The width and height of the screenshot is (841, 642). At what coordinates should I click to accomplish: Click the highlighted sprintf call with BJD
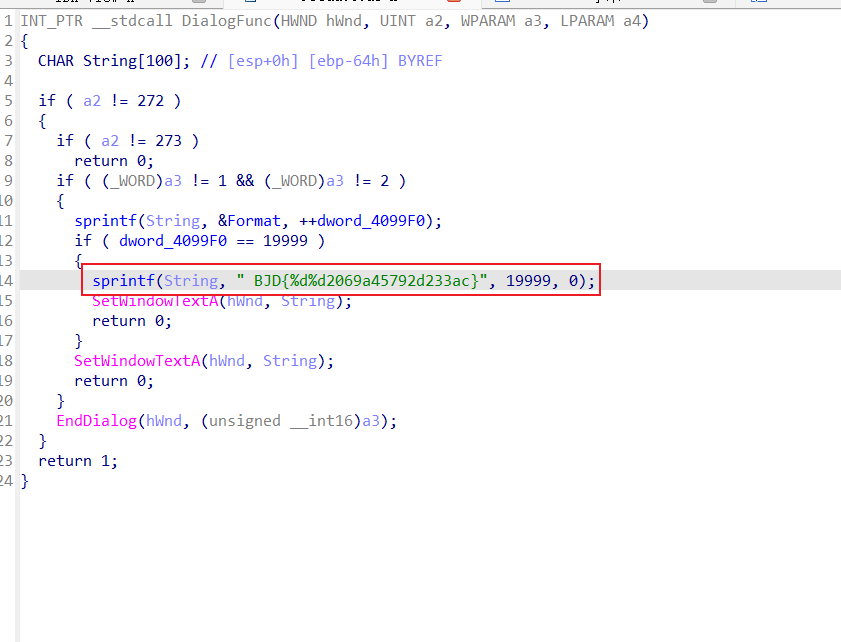(x=123, y=281)
